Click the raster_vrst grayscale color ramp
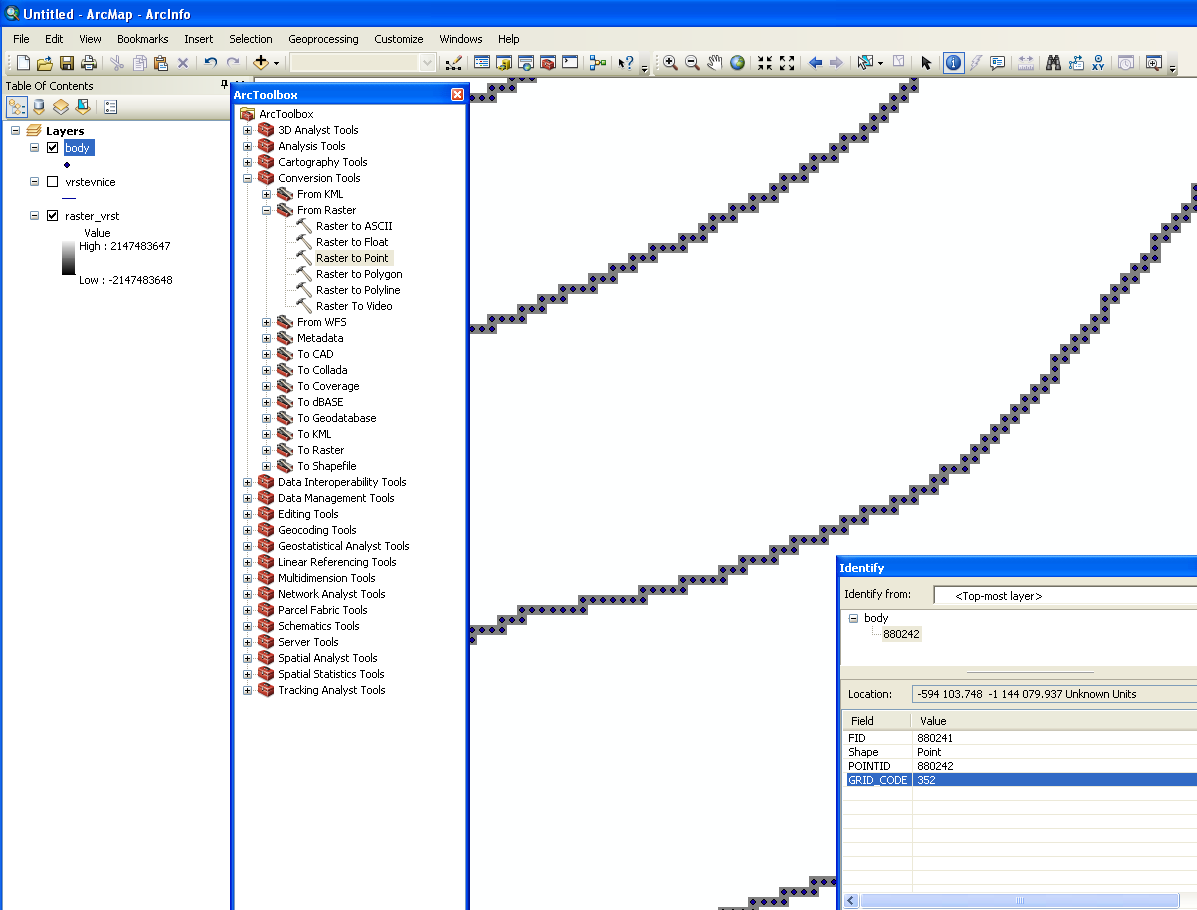Screen dimensions: 1197x910 click(69, 258)
